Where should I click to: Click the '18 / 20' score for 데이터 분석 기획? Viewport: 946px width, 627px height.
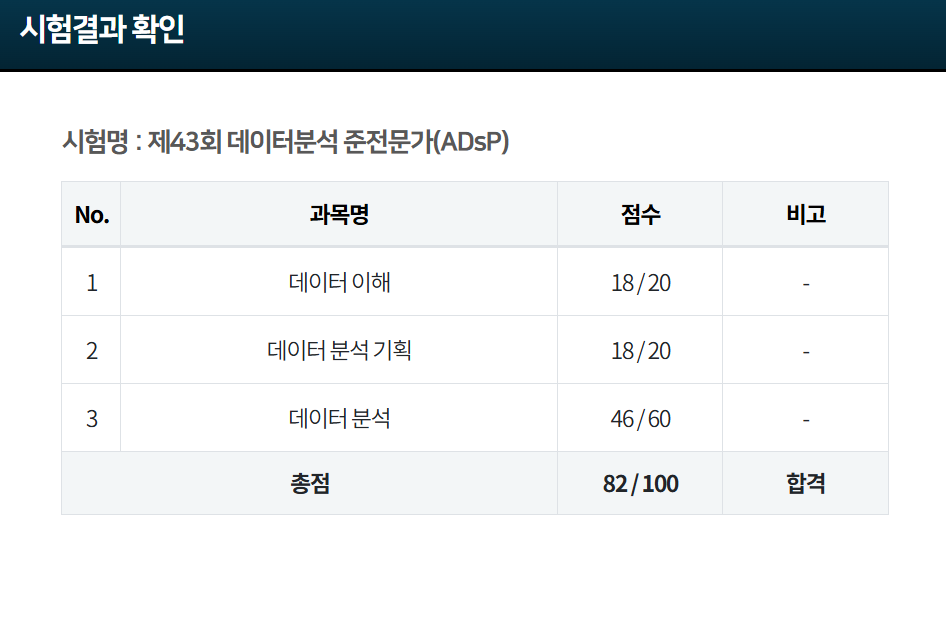tap(641, 351)
